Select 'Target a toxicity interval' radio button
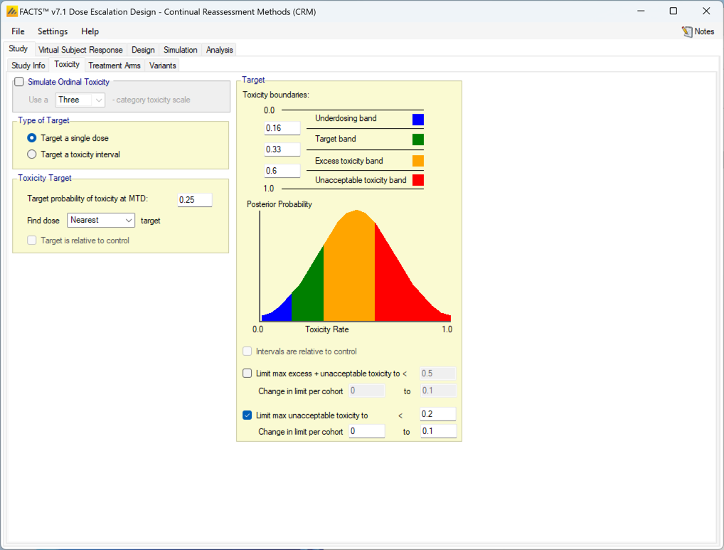The height and width of the screenshot is (550, 724). click(x=32, y=154)
